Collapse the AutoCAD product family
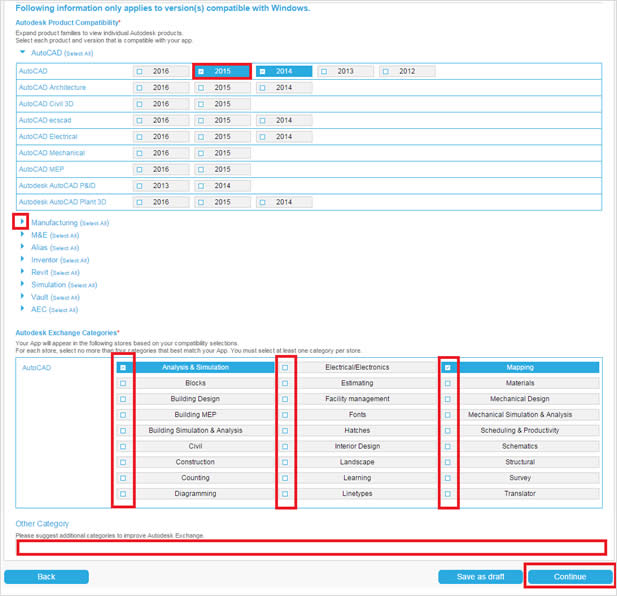Viewport: 617px width, 596px height. pyautogui.click(x=23, y=52)
